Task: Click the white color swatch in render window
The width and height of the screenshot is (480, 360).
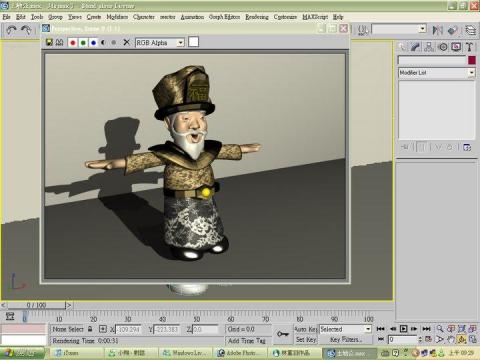Action: (x=194, y=42)
